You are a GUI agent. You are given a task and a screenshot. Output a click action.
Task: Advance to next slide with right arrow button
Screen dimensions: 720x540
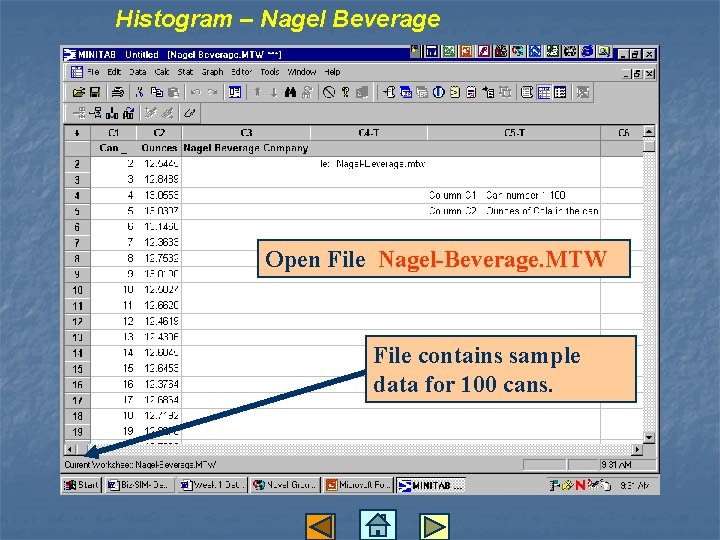(434, 526)
